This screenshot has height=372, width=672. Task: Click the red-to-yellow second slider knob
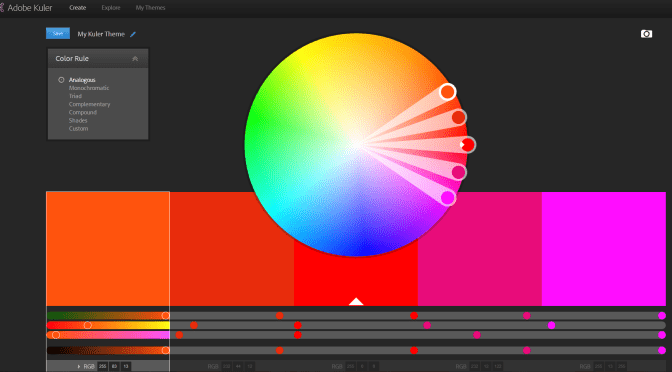pyautogui.click(x=87, y=325)
